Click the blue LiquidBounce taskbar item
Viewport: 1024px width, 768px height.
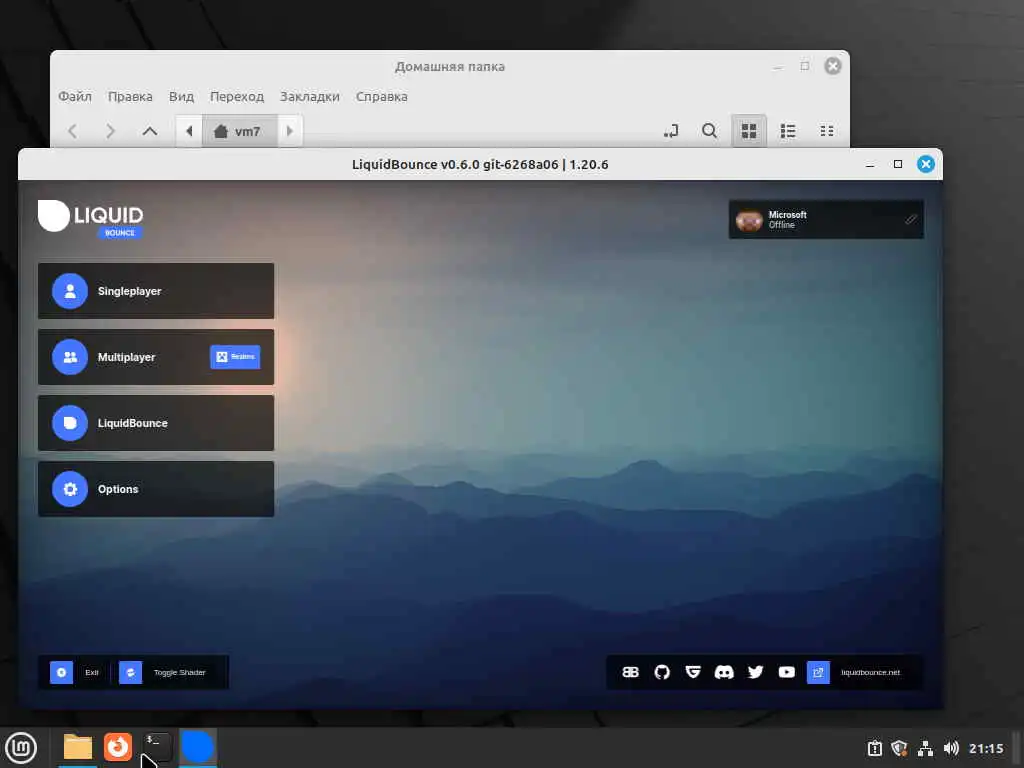click(197, 747)
